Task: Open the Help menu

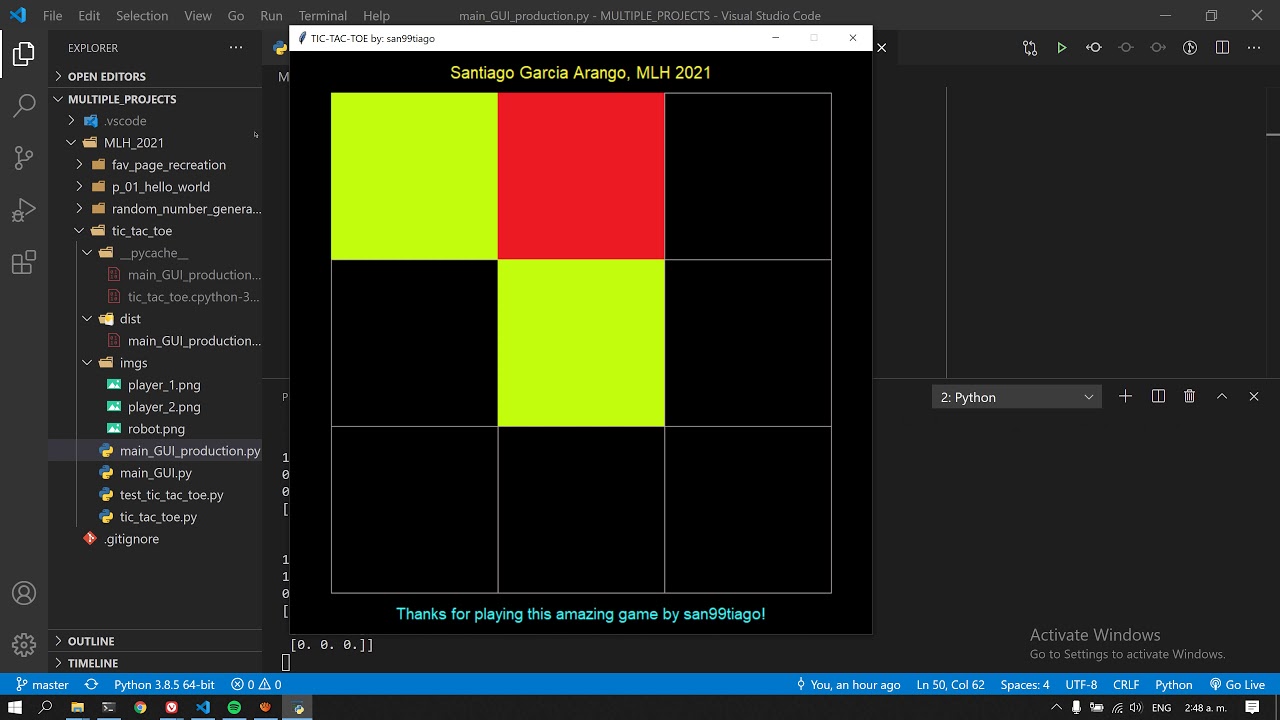Action: [377, 16]
